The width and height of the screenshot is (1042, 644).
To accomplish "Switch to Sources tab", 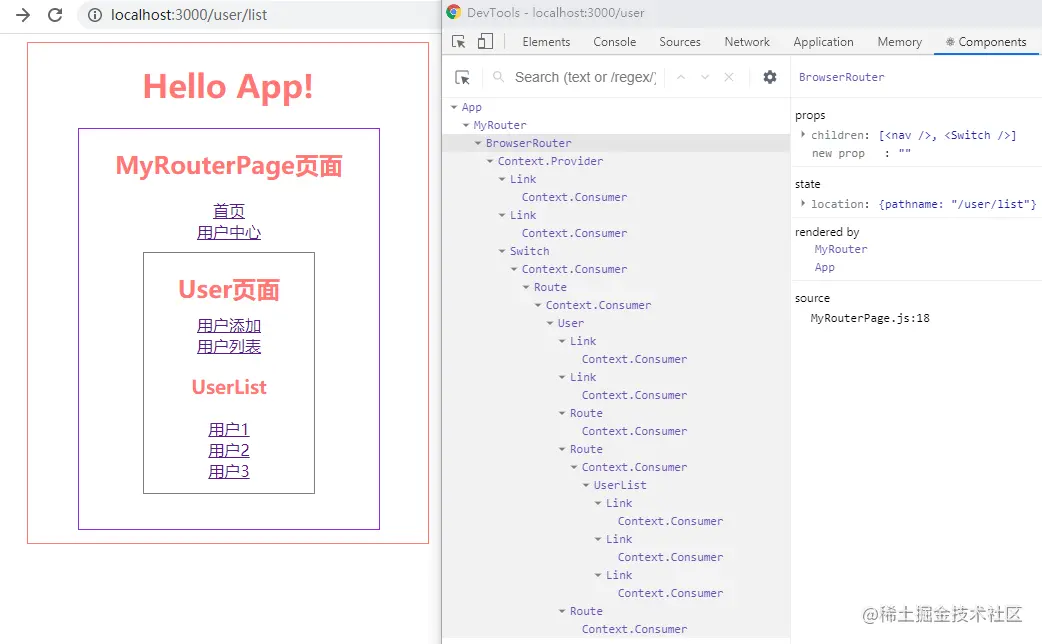I will (x=680, y=42).
